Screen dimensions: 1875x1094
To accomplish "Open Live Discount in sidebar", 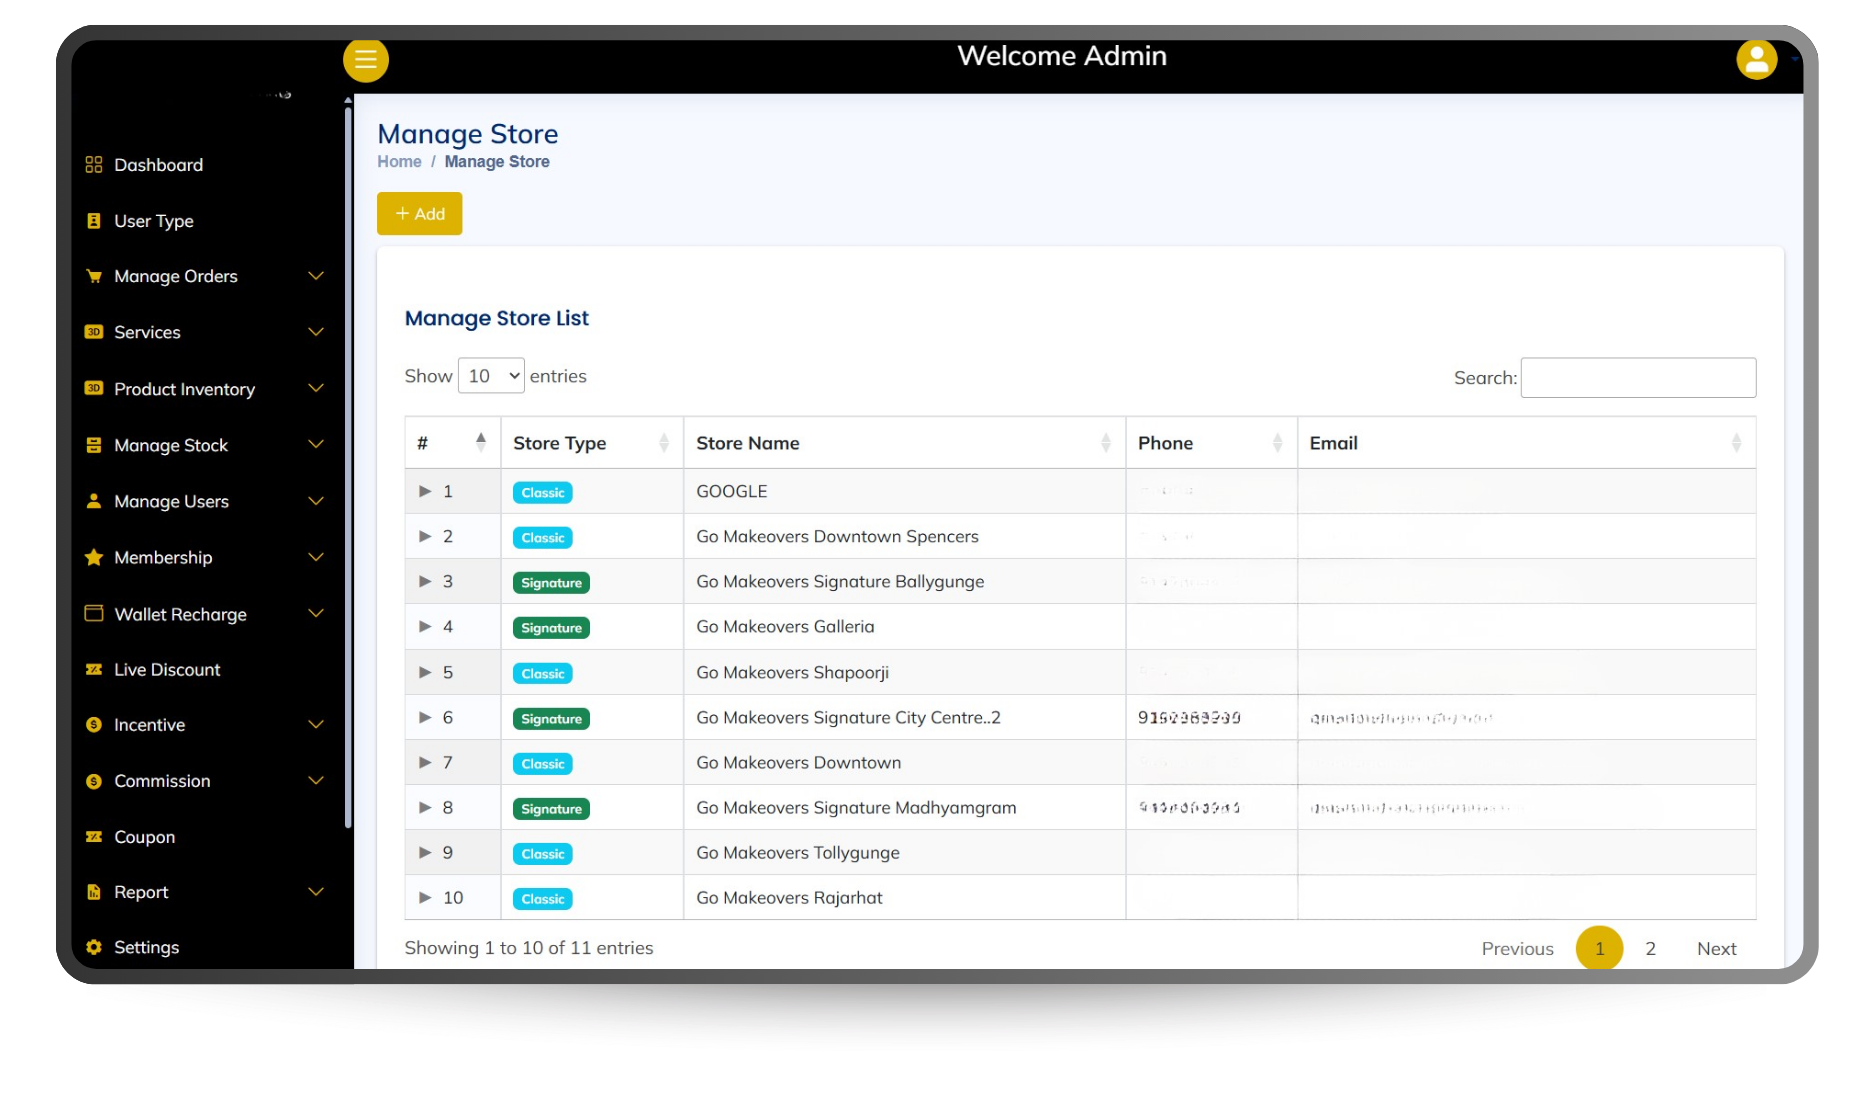I will 167,670.
